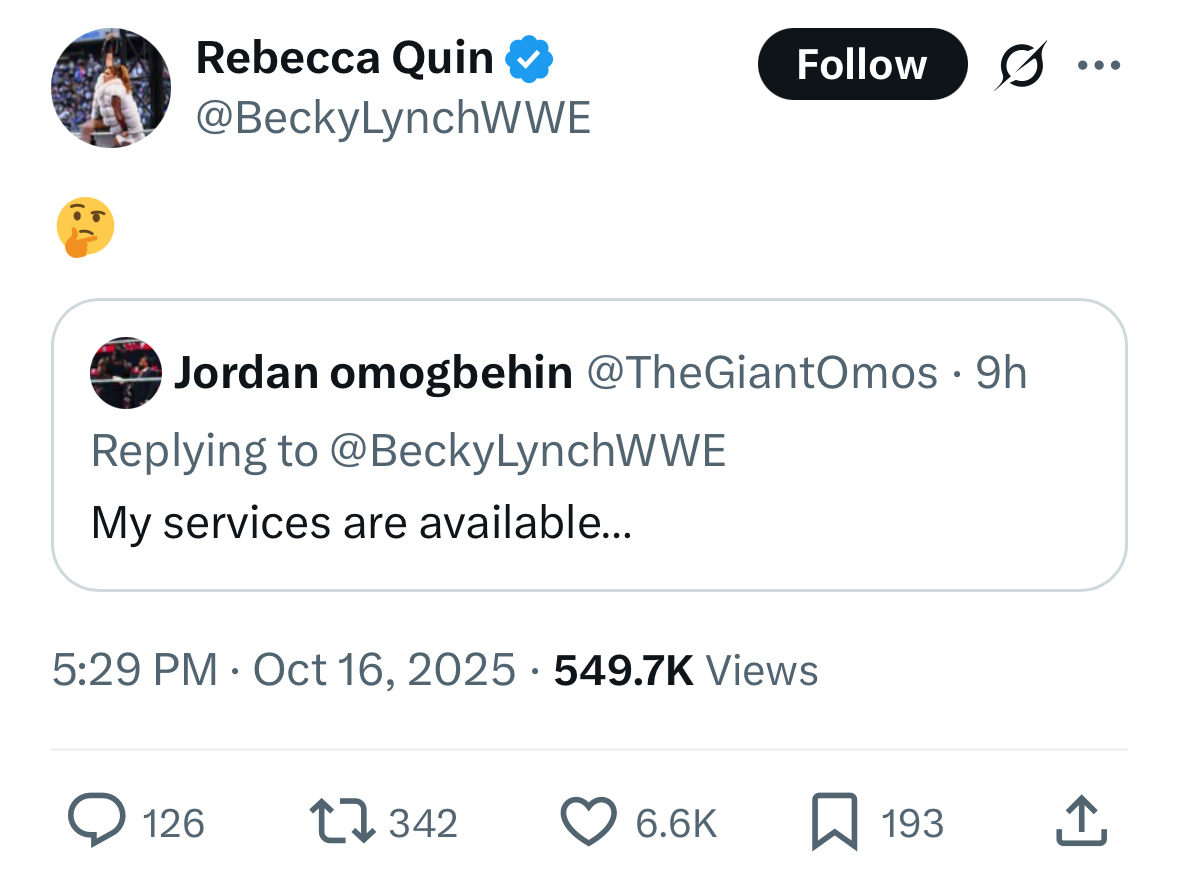Viewport: 1179px width, 879px height.
Task: Open Jordan omogbehin's avatar thumbnail
Action: click(126, 373)
